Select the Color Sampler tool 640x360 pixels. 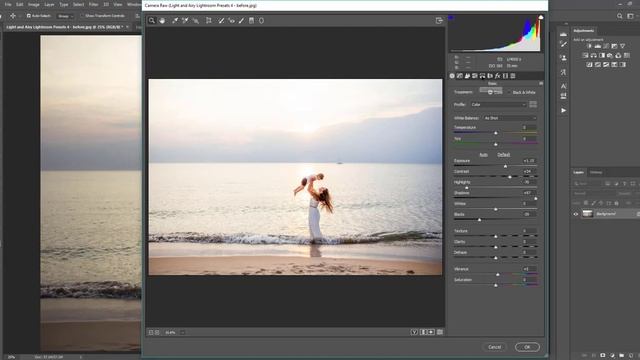pos(185,20)
